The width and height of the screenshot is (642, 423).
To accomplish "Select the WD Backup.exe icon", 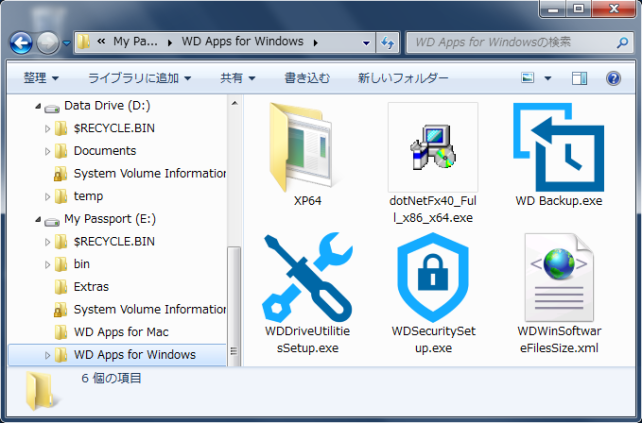I will [x=558, y=147].
